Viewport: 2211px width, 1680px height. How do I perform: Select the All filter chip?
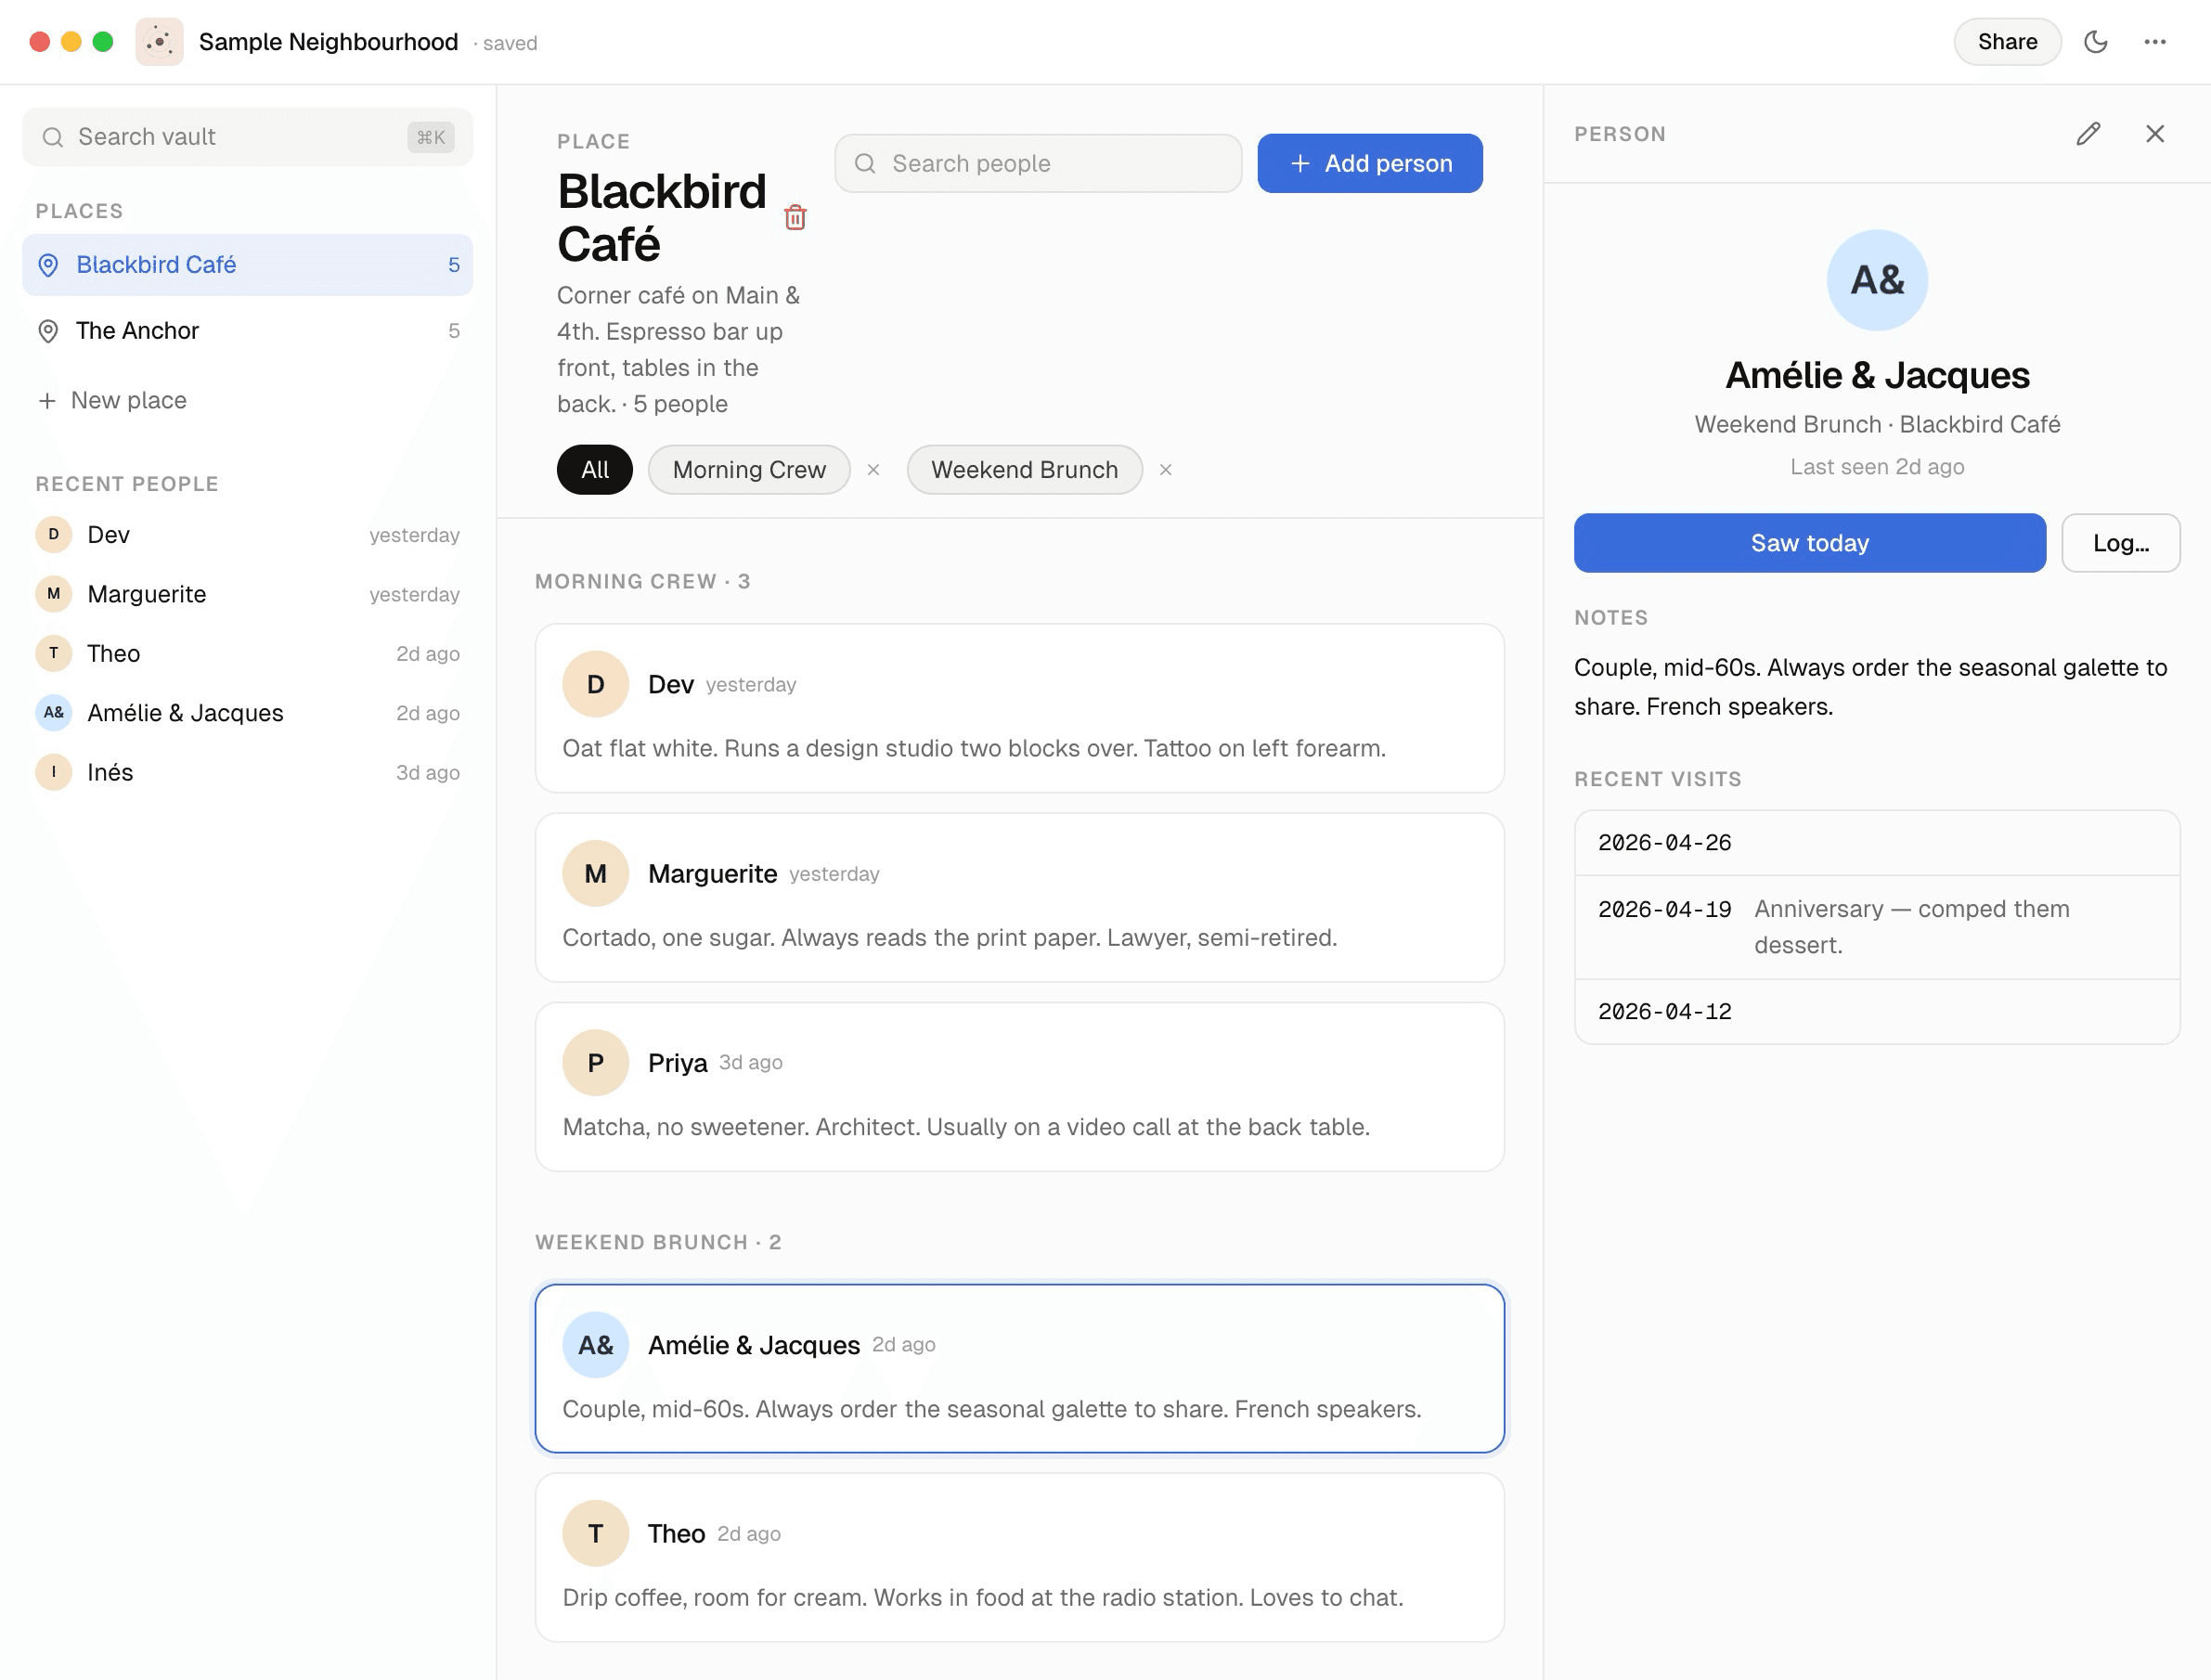594,470
